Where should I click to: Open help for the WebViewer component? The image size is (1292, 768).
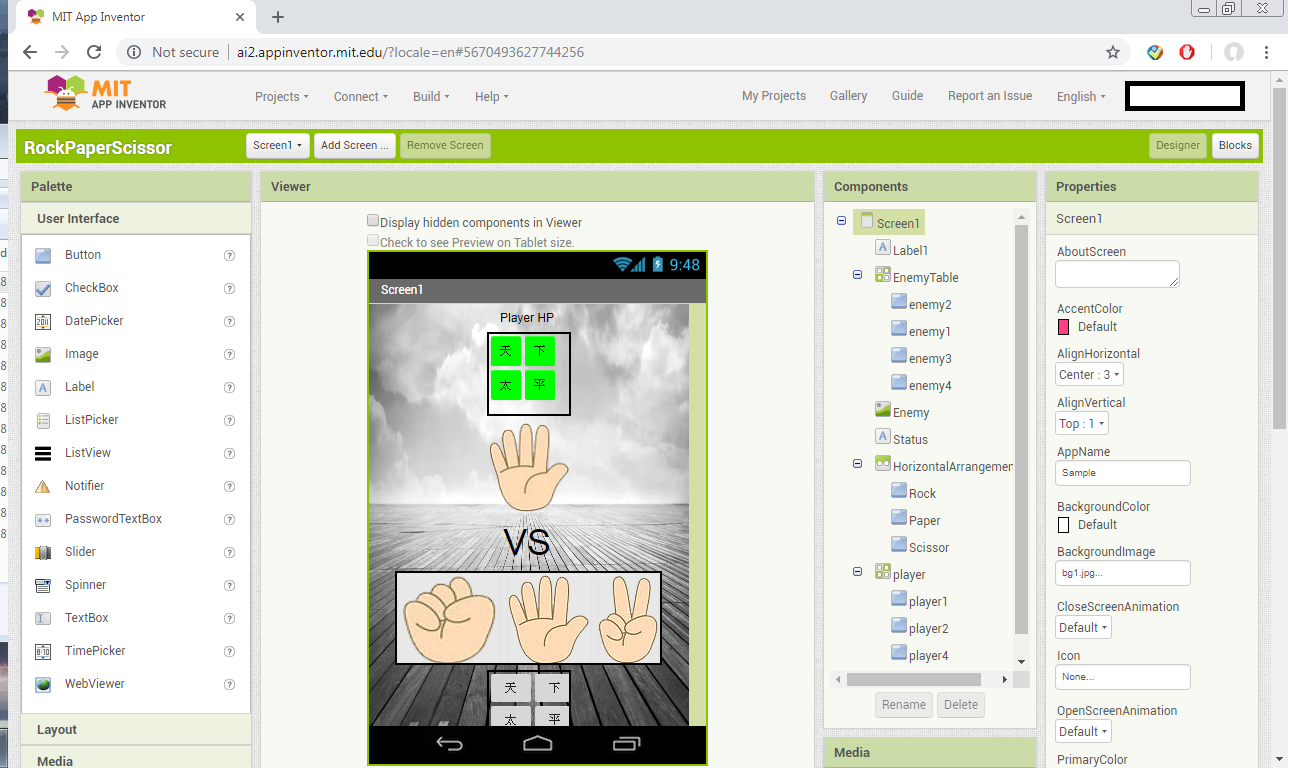point(229,684)
